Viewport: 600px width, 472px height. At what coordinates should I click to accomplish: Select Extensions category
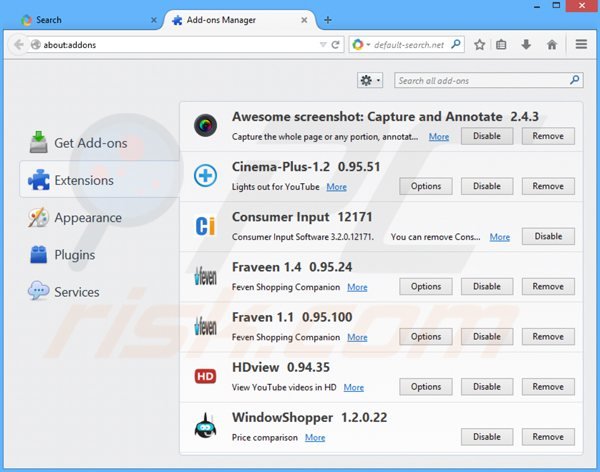[x=99, y=180]
